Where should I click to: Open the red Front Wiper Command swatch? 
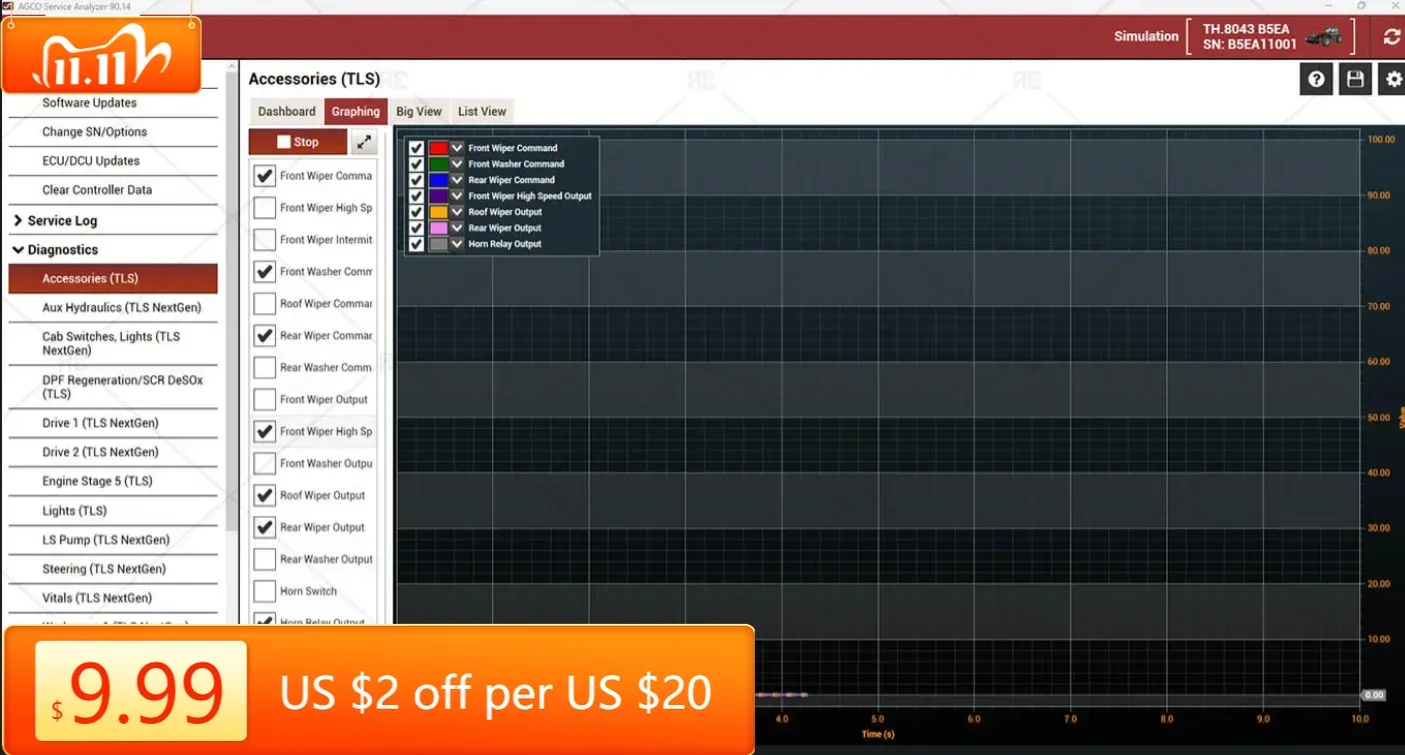tap(438, 148)
